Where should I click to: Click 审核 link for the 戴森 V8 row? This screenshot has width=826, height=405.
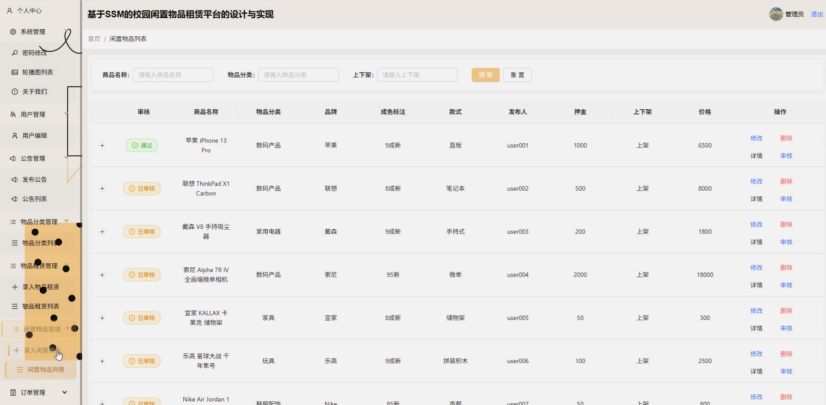click(x=786, y=242)
